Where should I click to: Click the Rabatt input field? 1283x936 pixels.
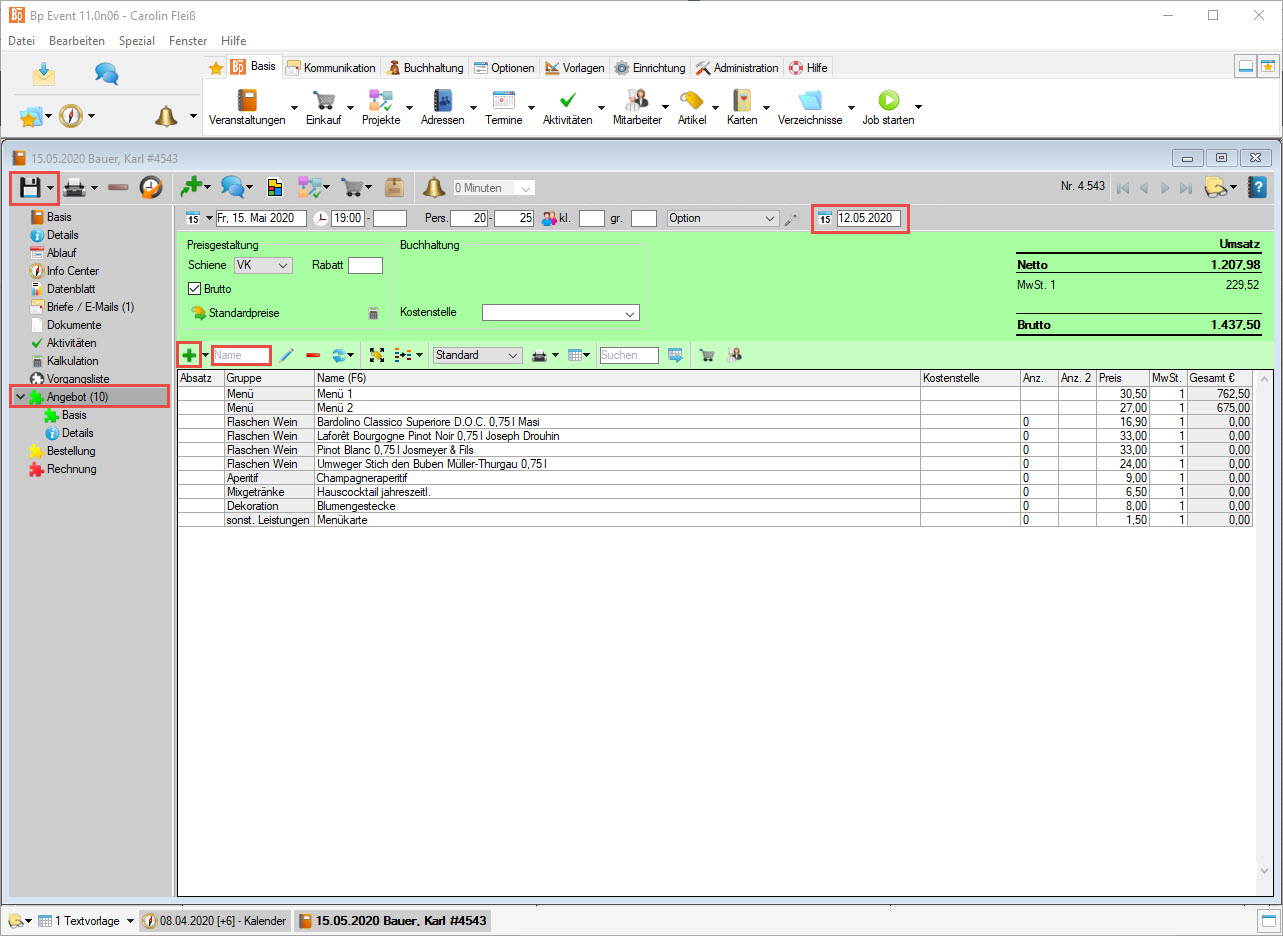click(365, 265)
